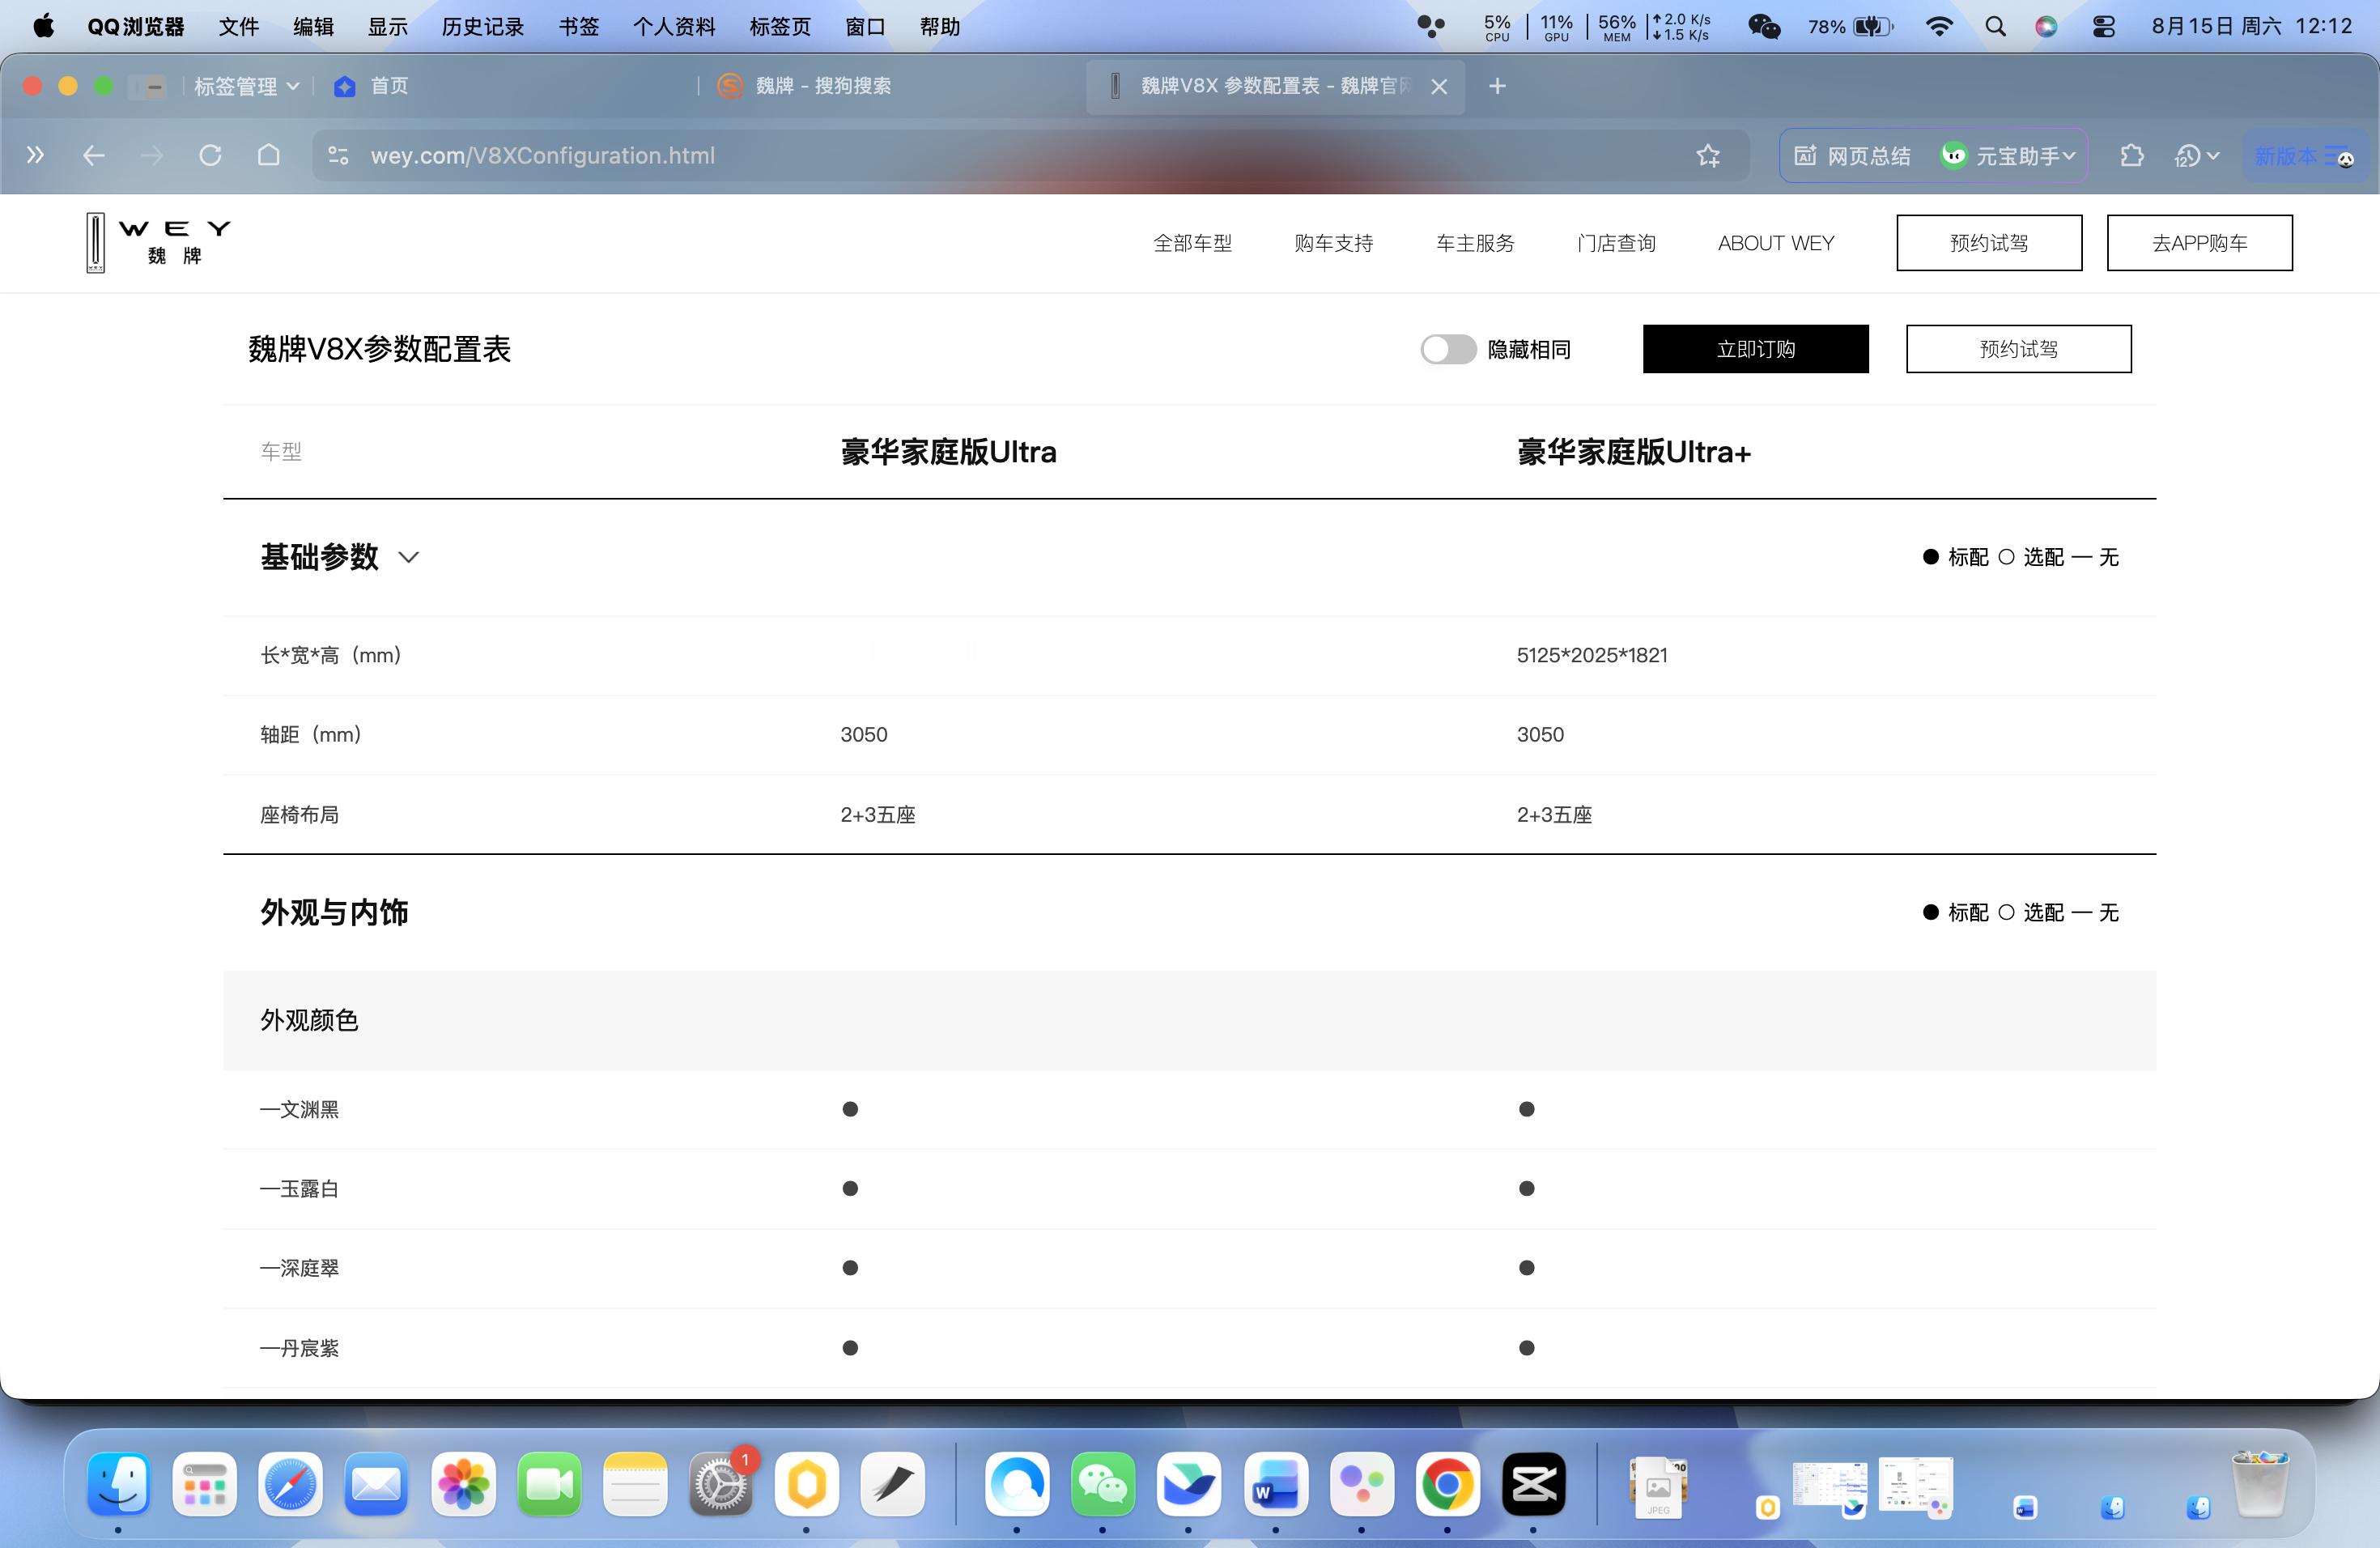Click the Wi-Fi icon in menu bar

point(1939,27)
